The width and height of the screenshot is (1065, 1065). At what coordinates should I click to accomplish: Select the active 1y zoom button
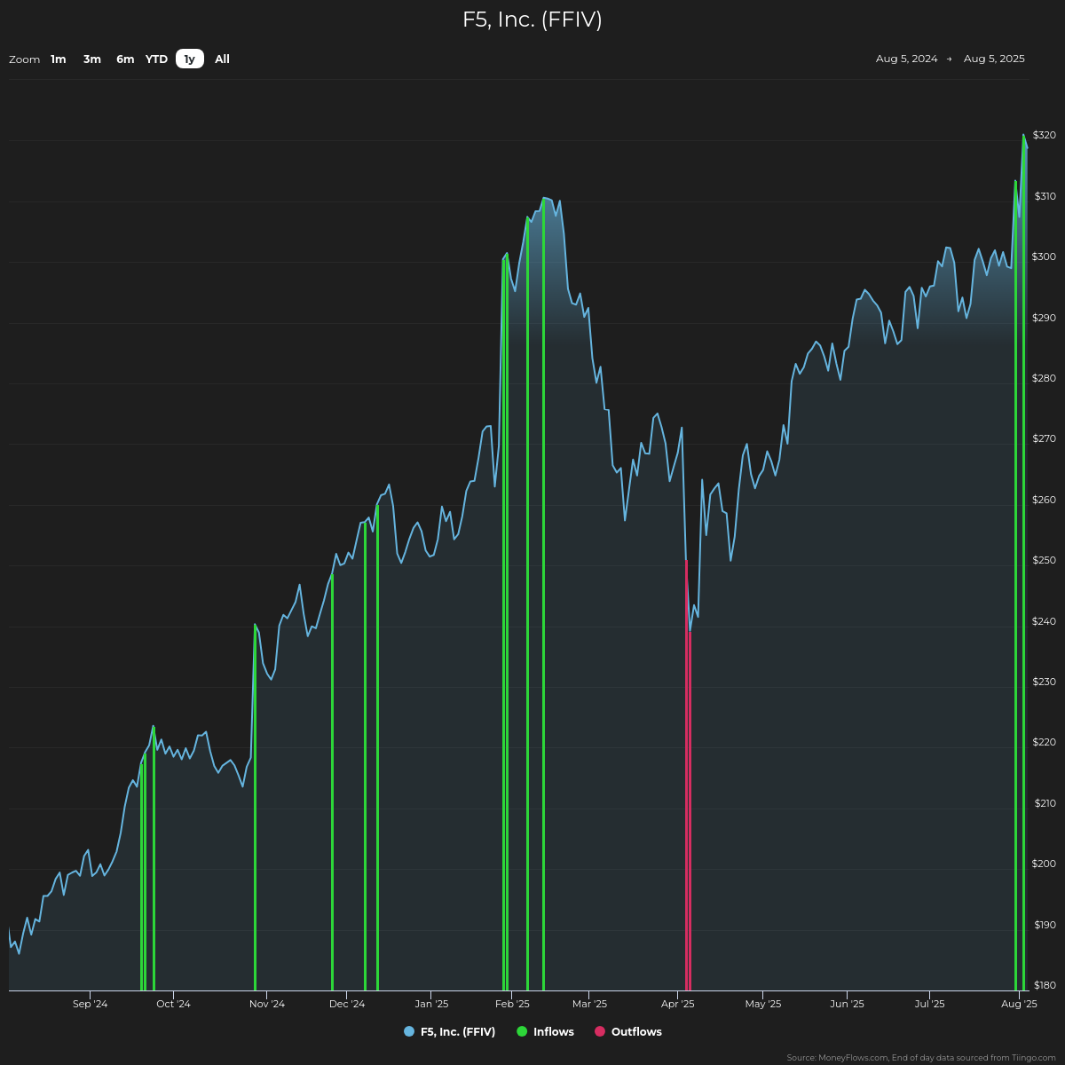[x=189, y=59]
